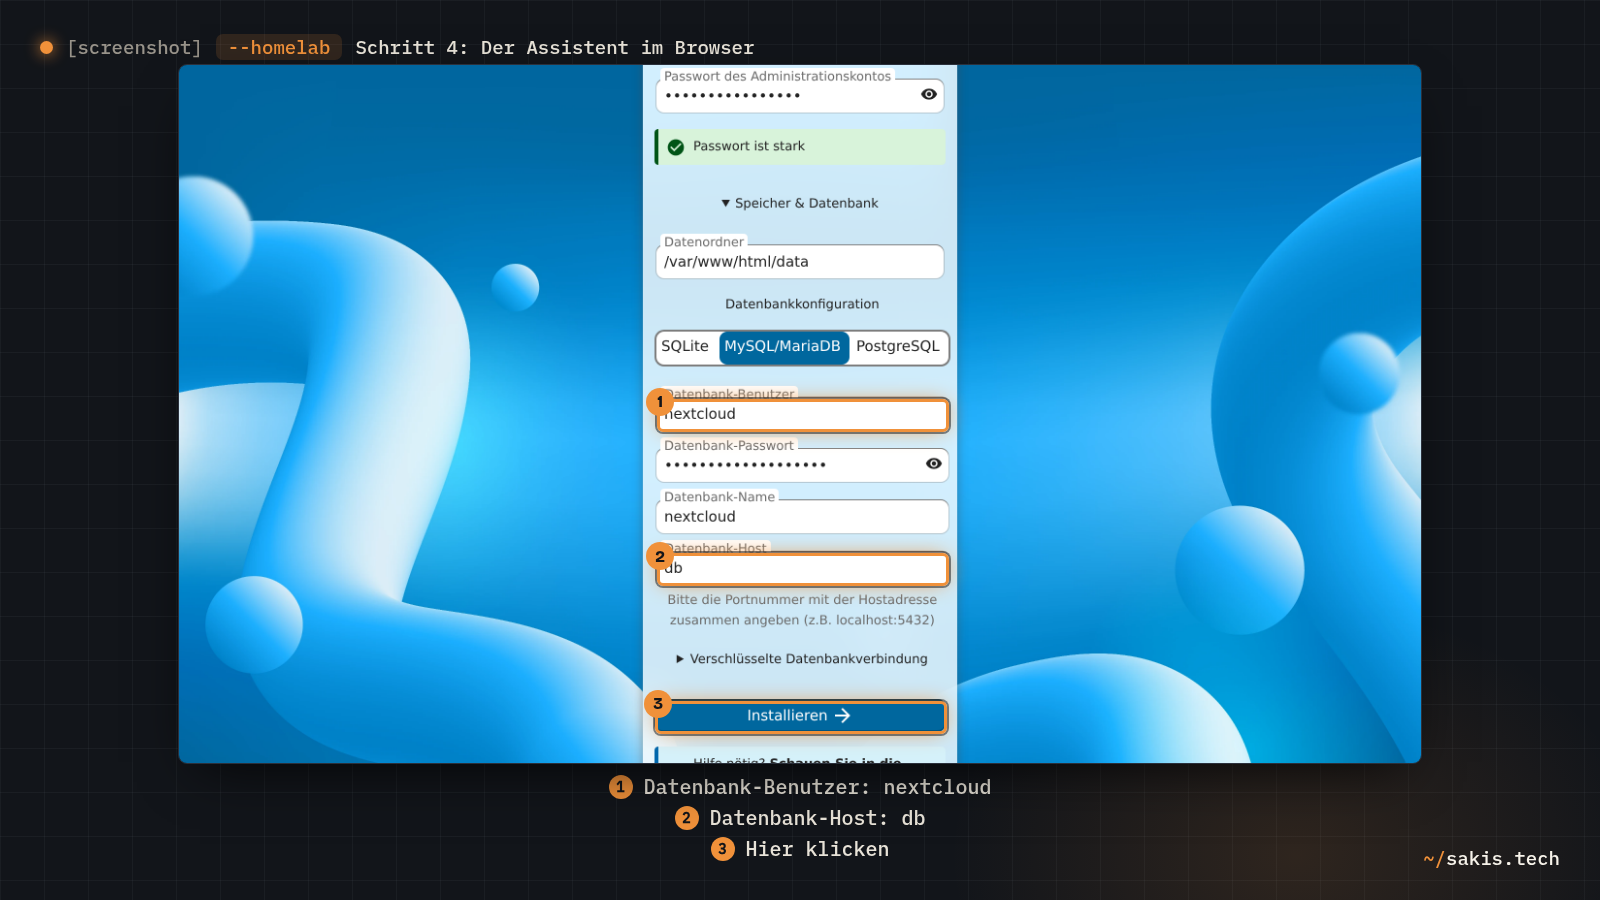Click the ~/sakis.tech text

(x=1491, y=859)
